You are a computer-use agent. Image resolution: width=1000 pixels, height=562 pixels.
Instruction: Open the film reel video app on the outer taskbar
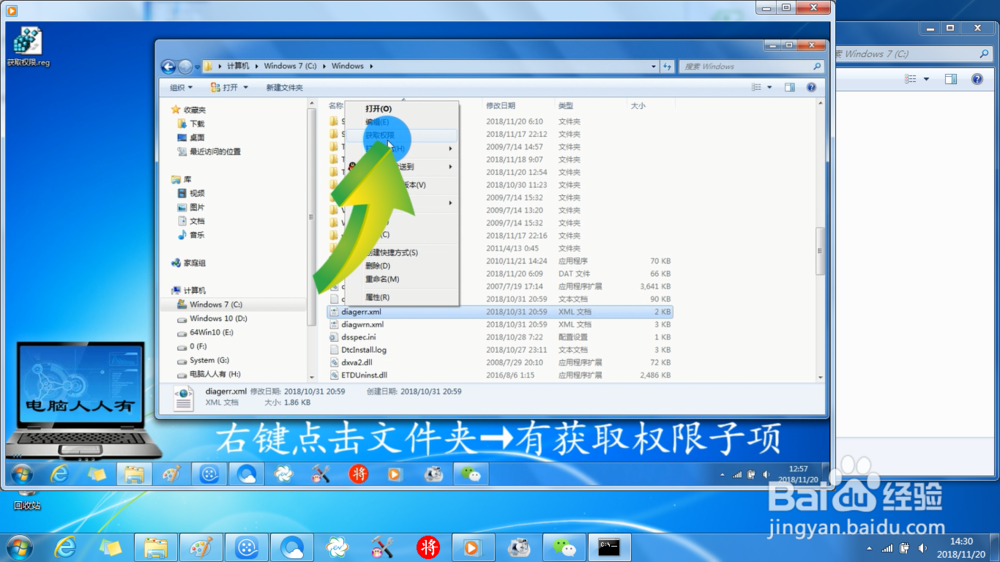(247, 547)
